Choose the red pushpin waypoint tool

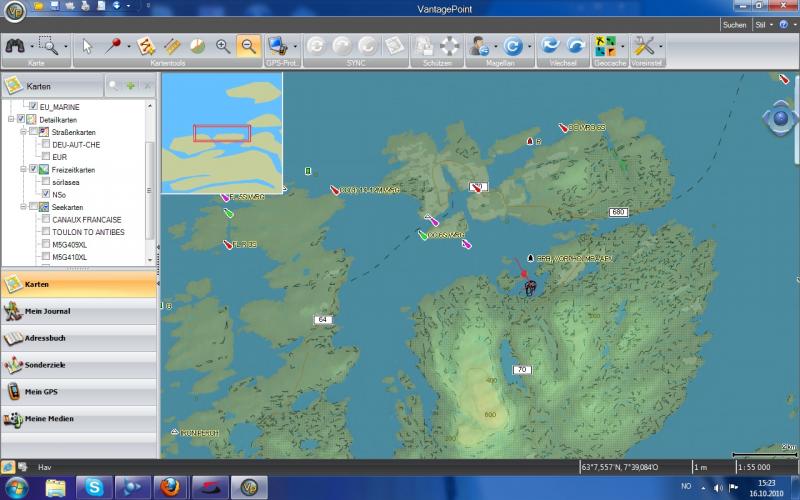coord(114,46)
